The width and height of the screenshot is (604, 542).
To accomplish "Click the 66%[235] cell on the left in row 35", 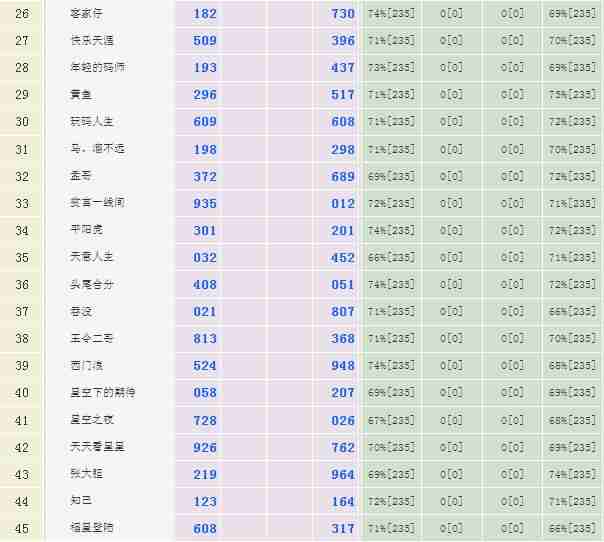I will click(391, 257).
